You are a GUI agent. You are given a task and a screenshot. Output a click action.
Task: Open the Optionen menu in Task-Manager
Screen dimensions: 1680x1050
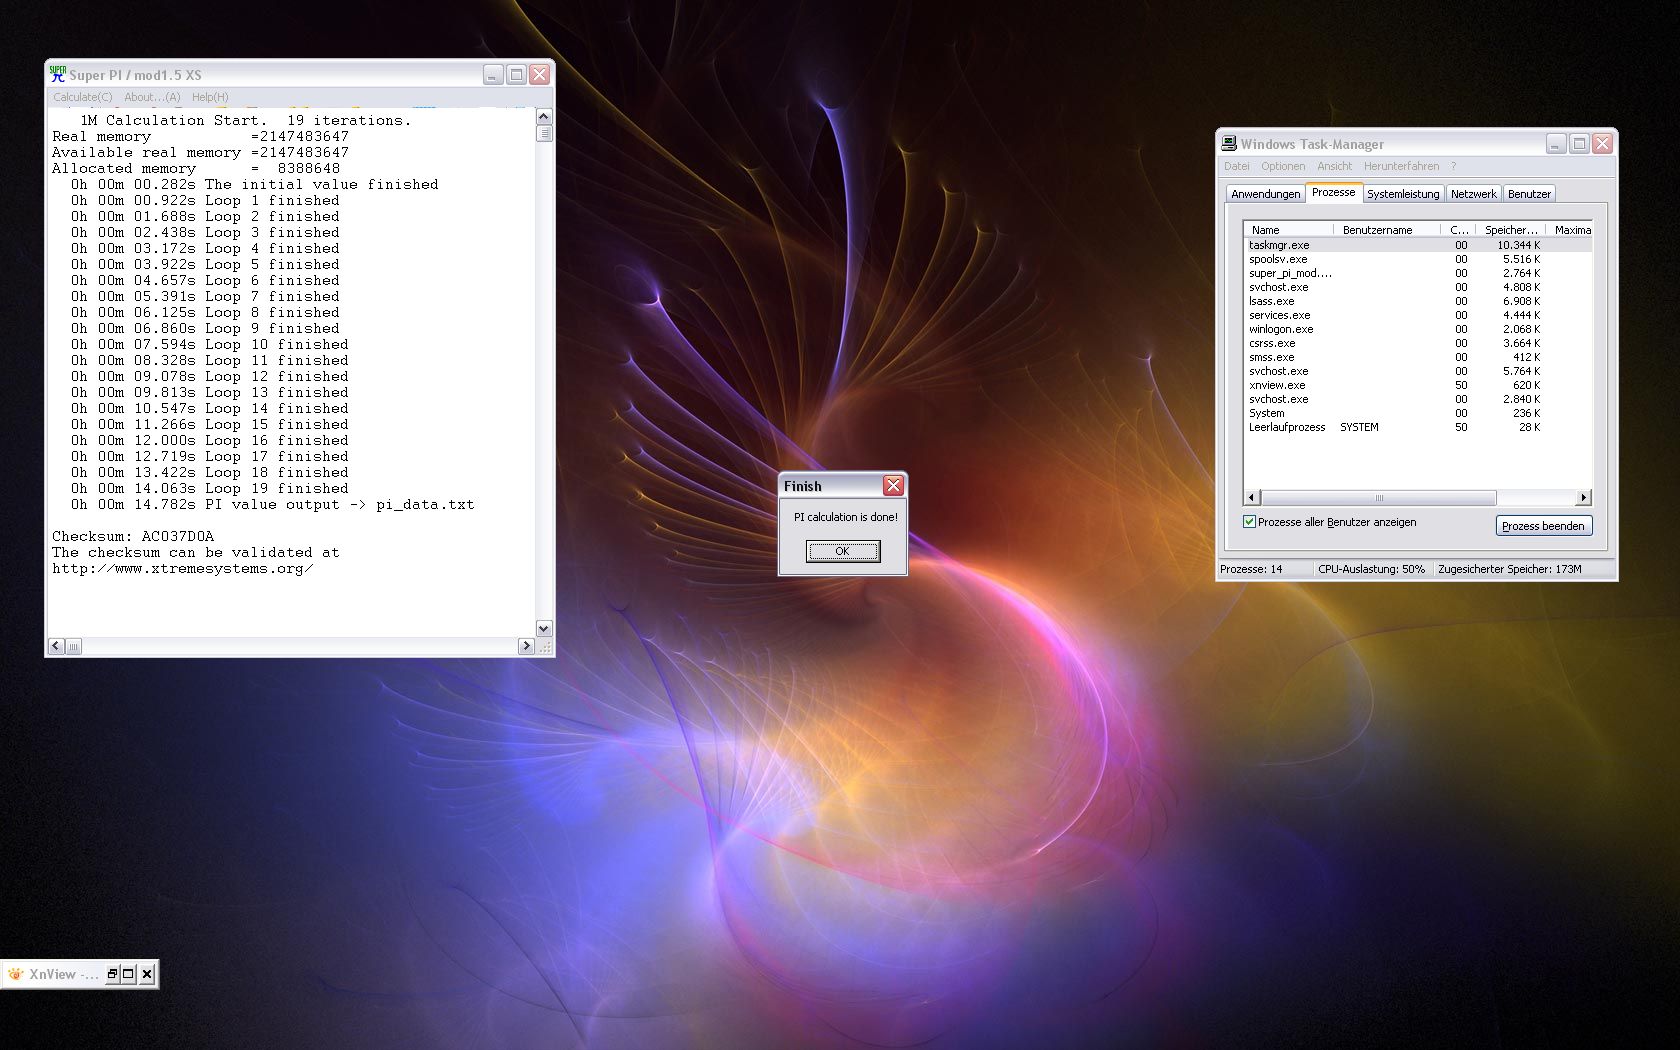click(x=1283, y=166)
